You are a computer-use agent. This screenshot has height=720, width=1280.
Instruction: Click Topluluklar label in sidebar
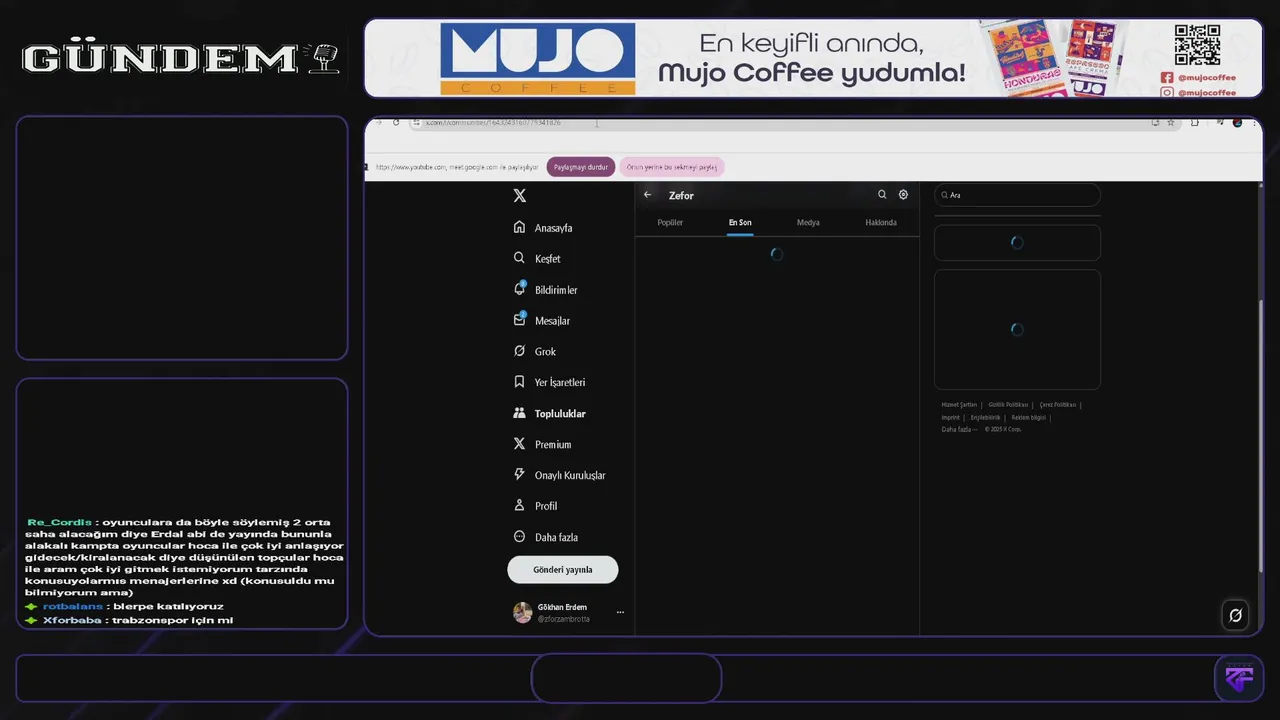(x=560, y=413)
